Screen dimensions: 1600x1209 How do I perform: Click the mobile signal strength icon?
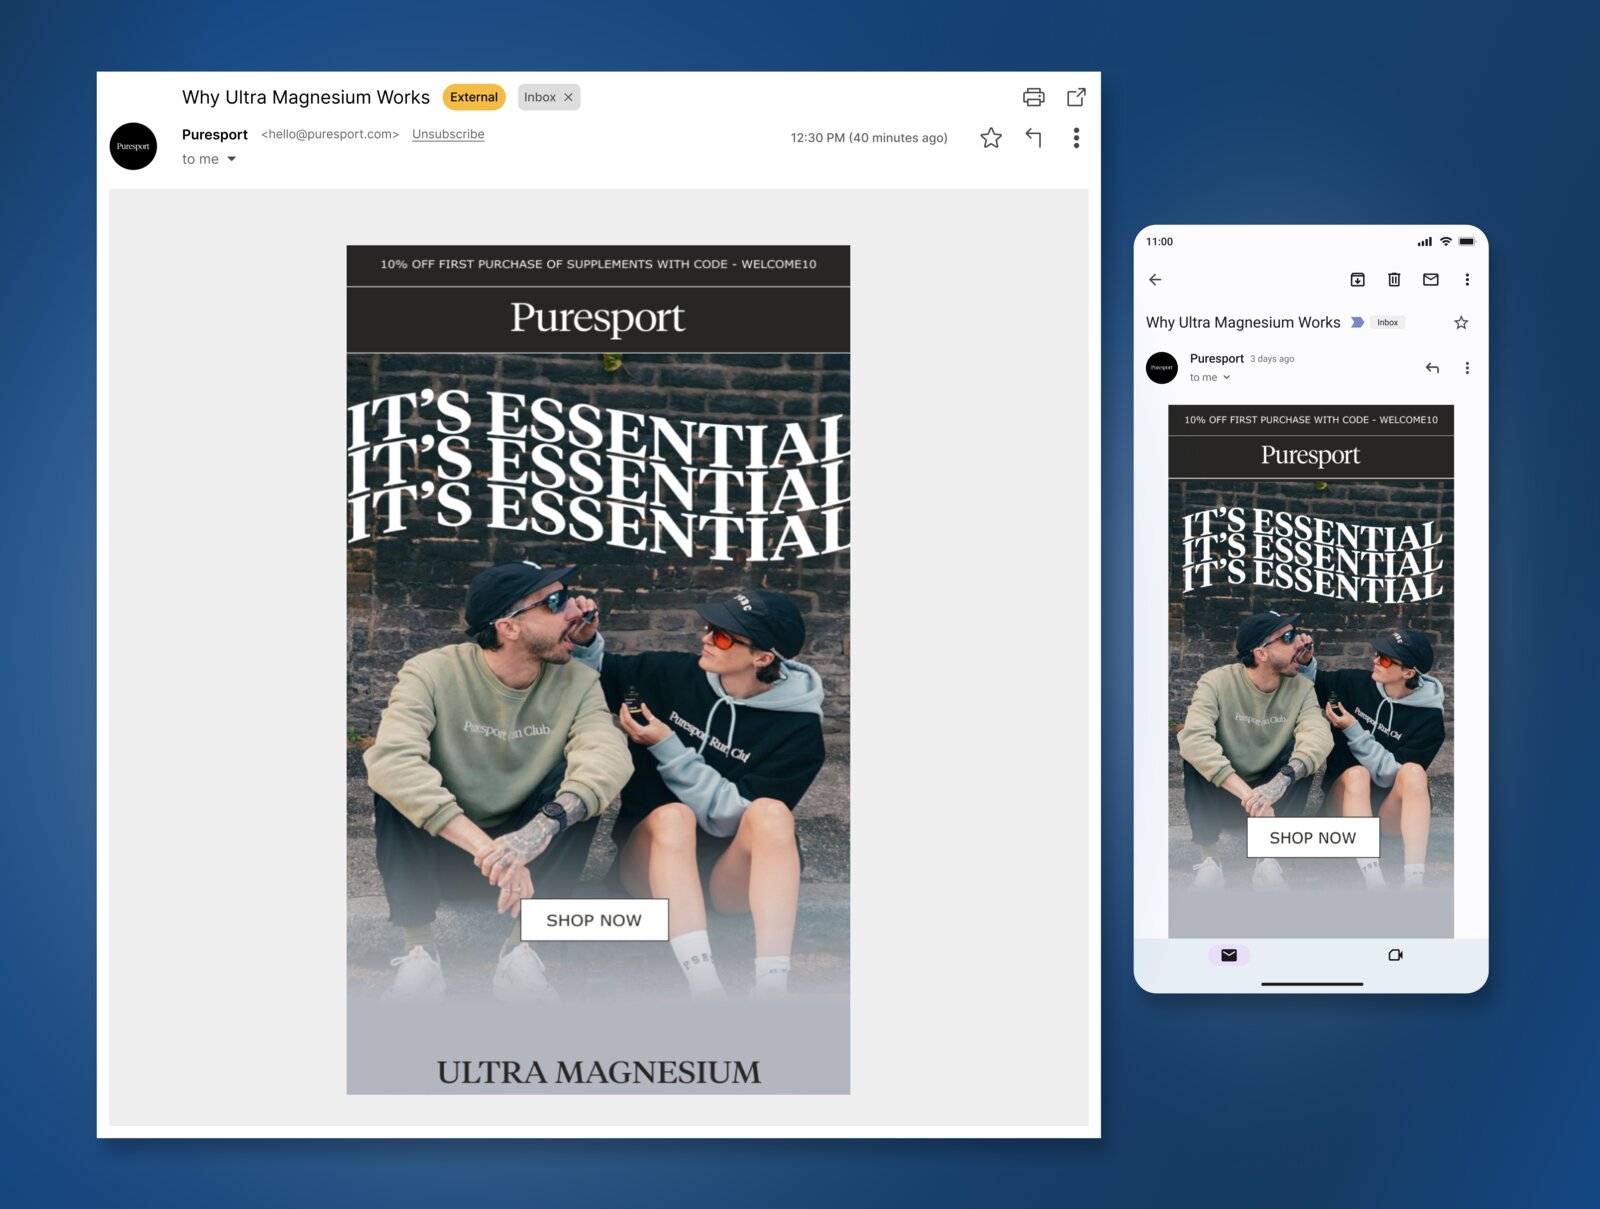(1425, 242)
